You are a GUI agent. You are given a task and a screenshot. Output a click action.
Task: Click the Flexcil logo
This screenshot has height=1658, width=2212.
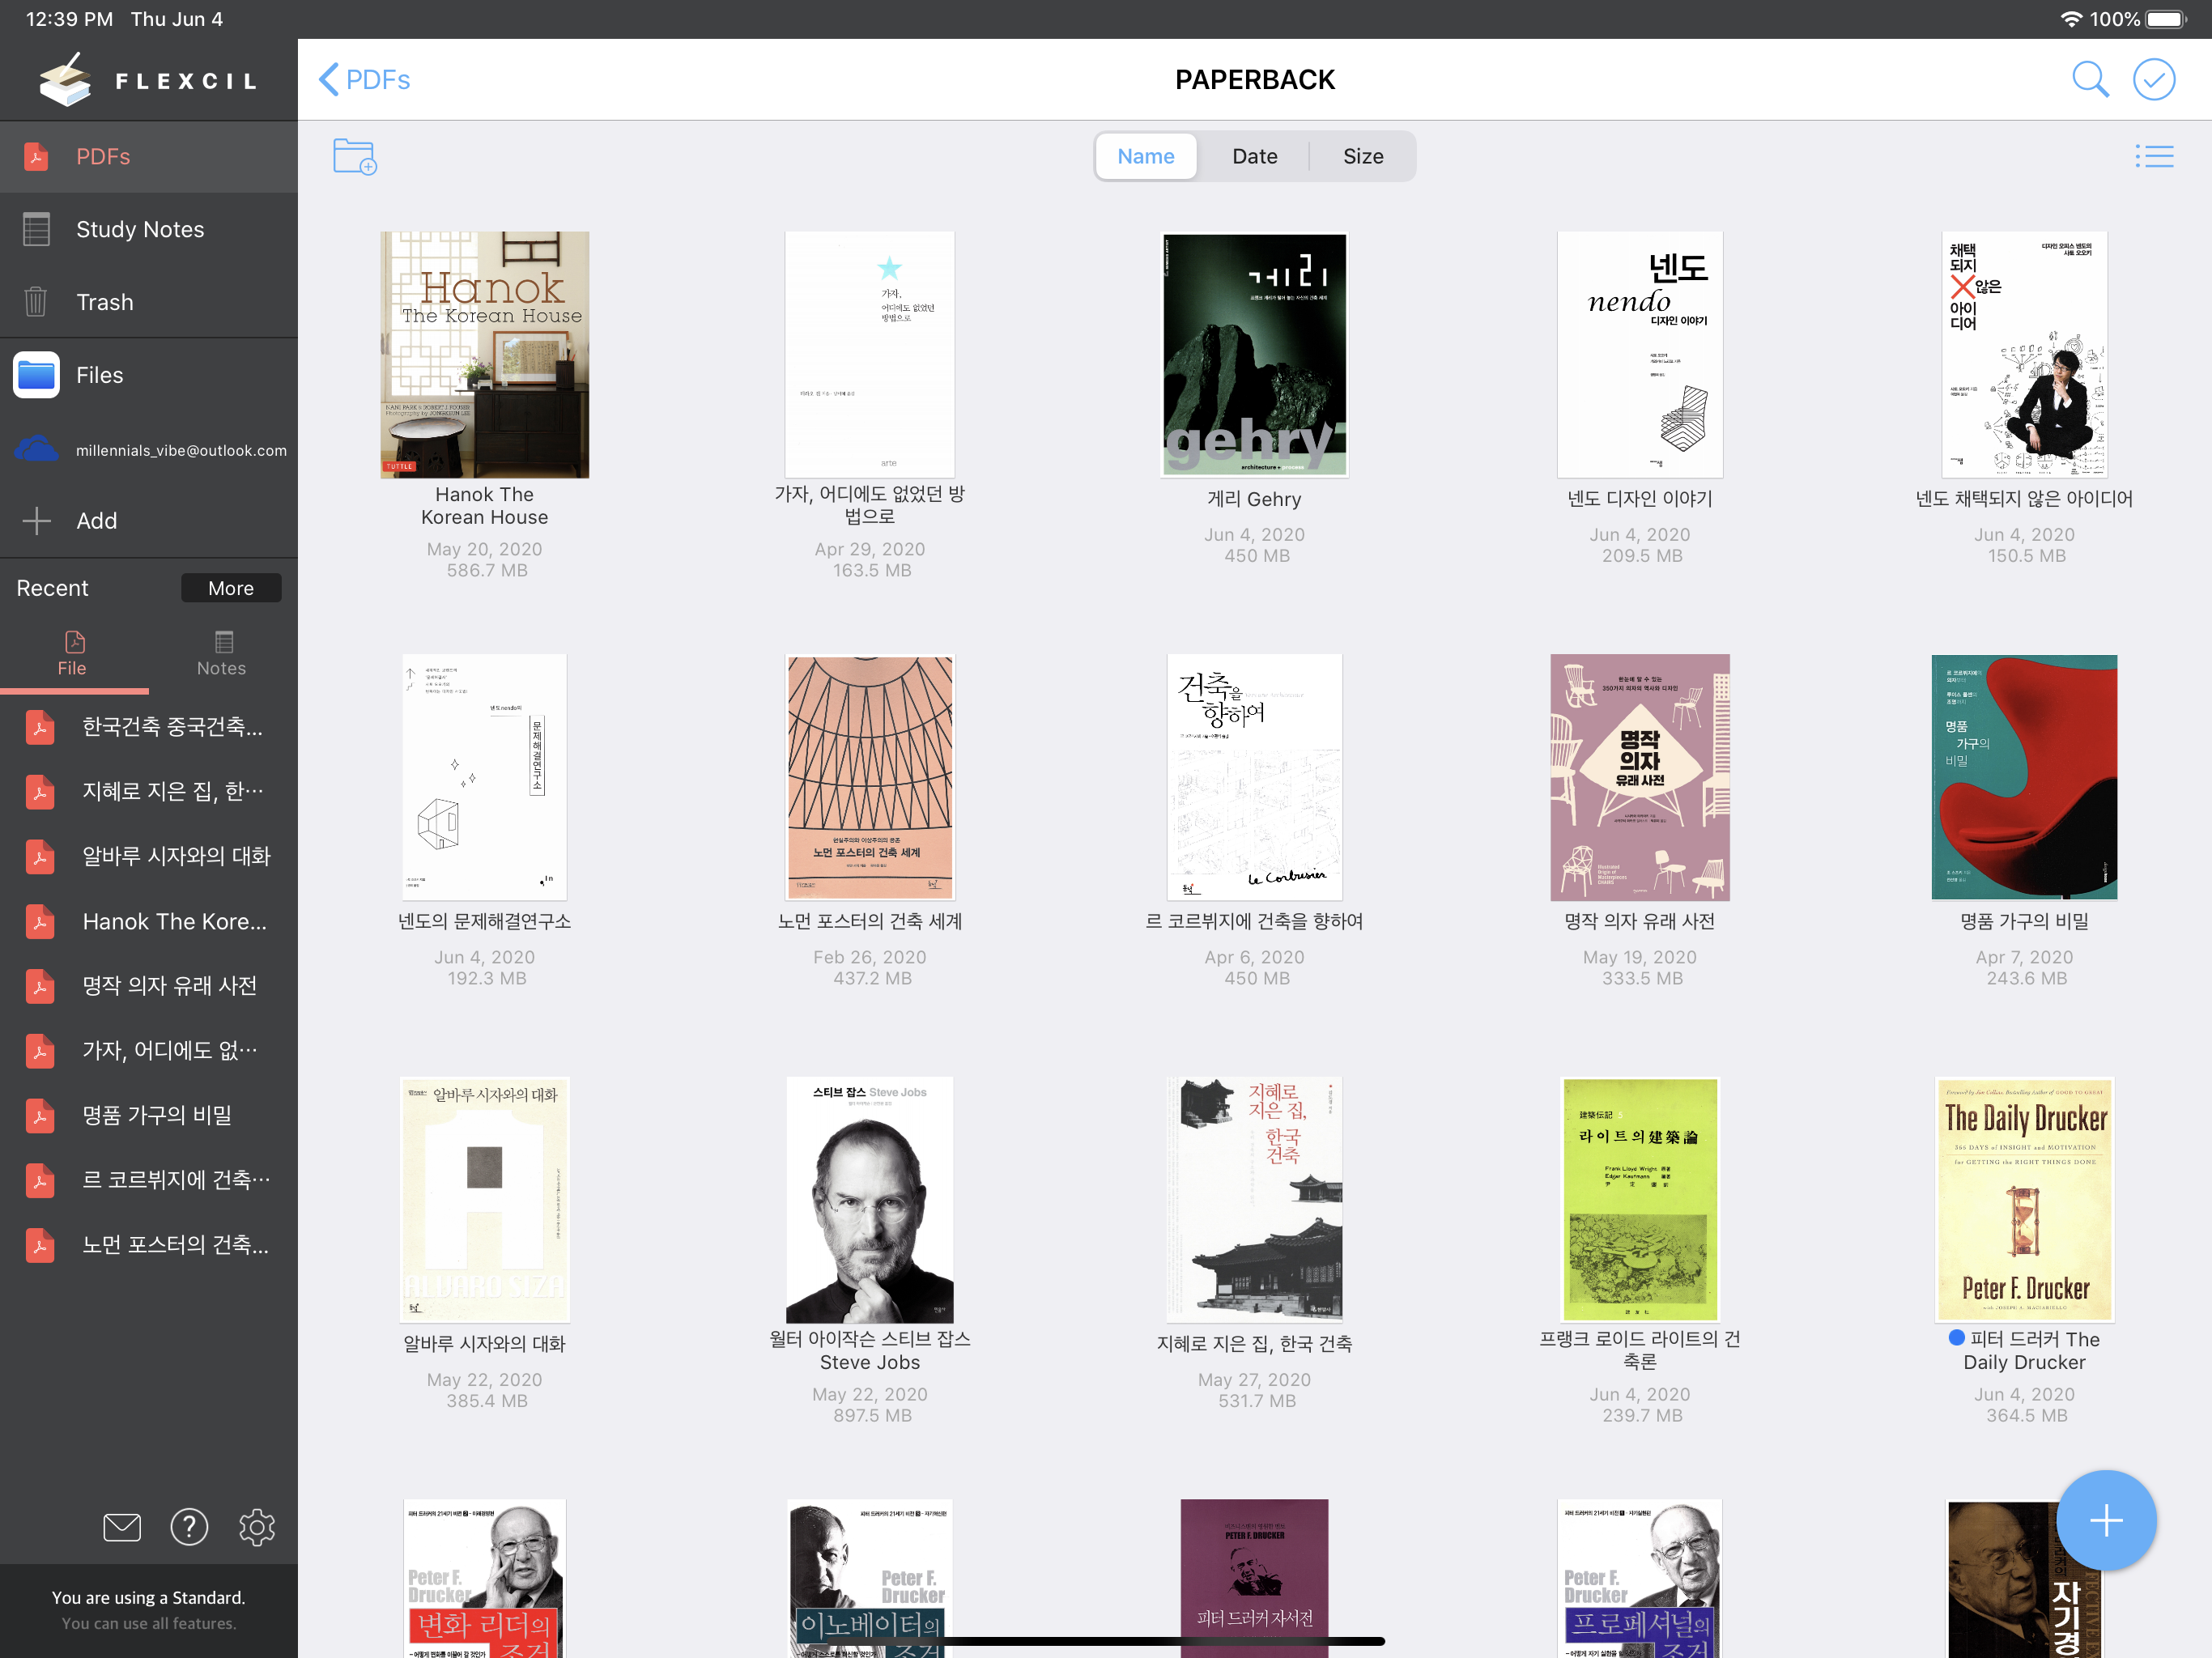point(148,80)
